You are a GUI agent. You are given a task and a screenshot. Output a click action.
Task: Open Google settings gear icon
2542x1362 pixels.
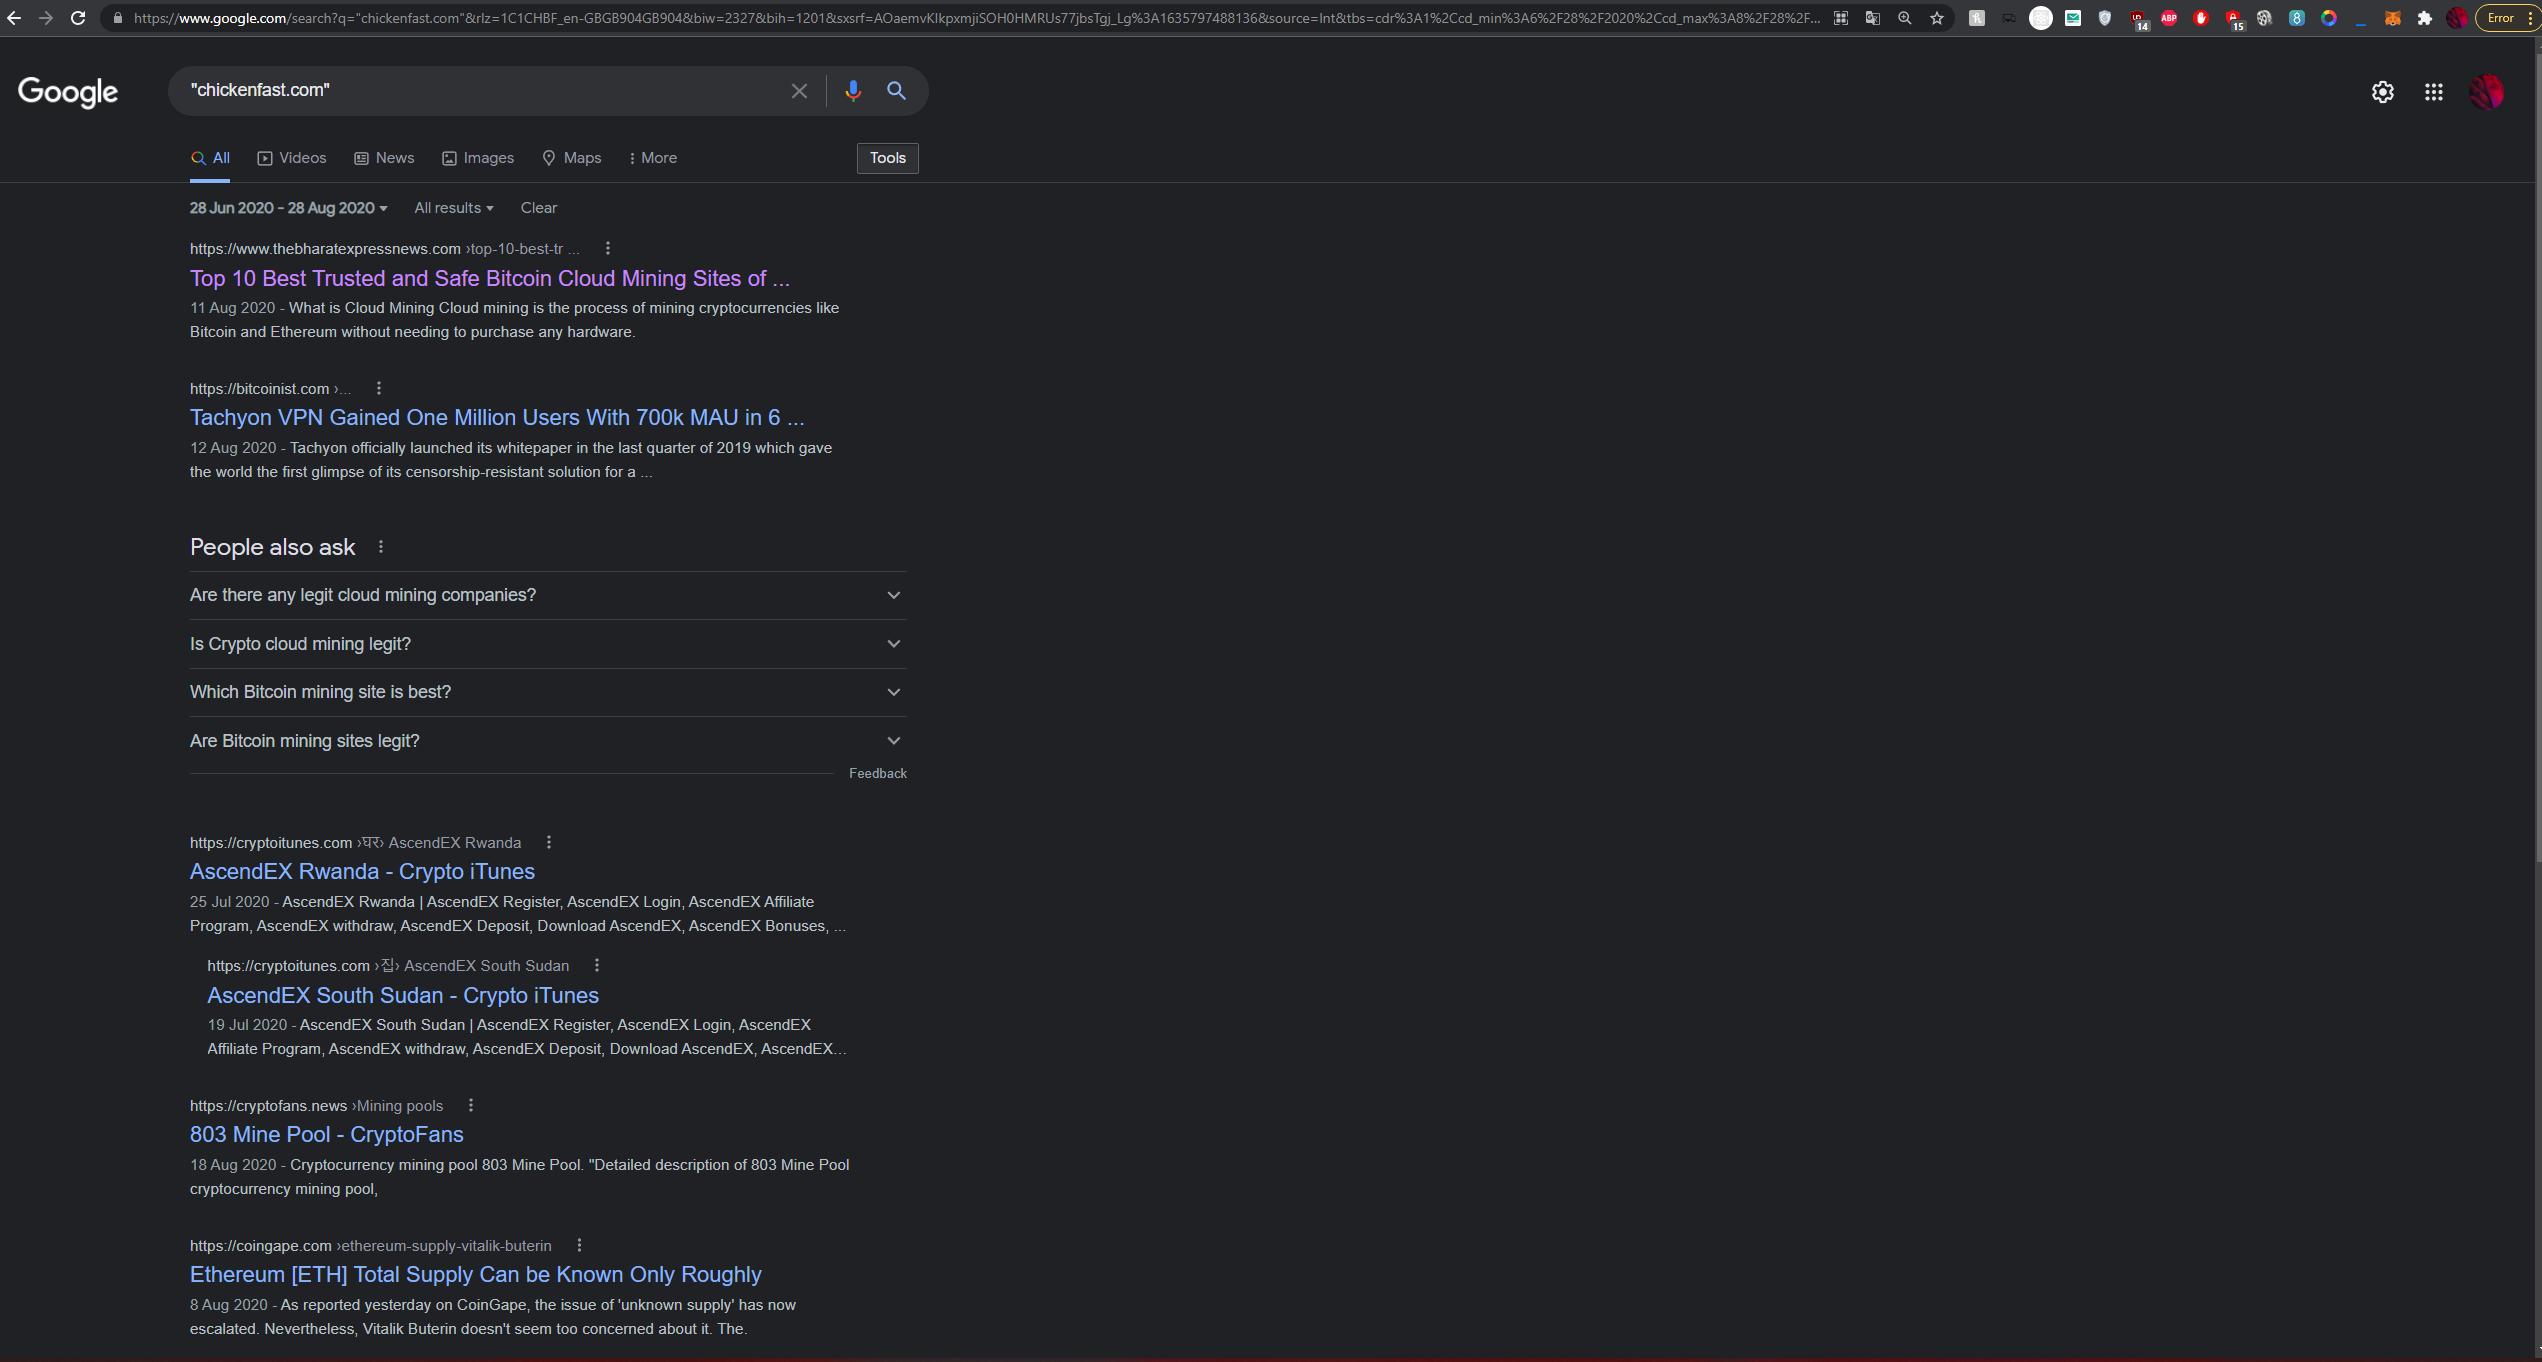click(x=2382, y=92)
